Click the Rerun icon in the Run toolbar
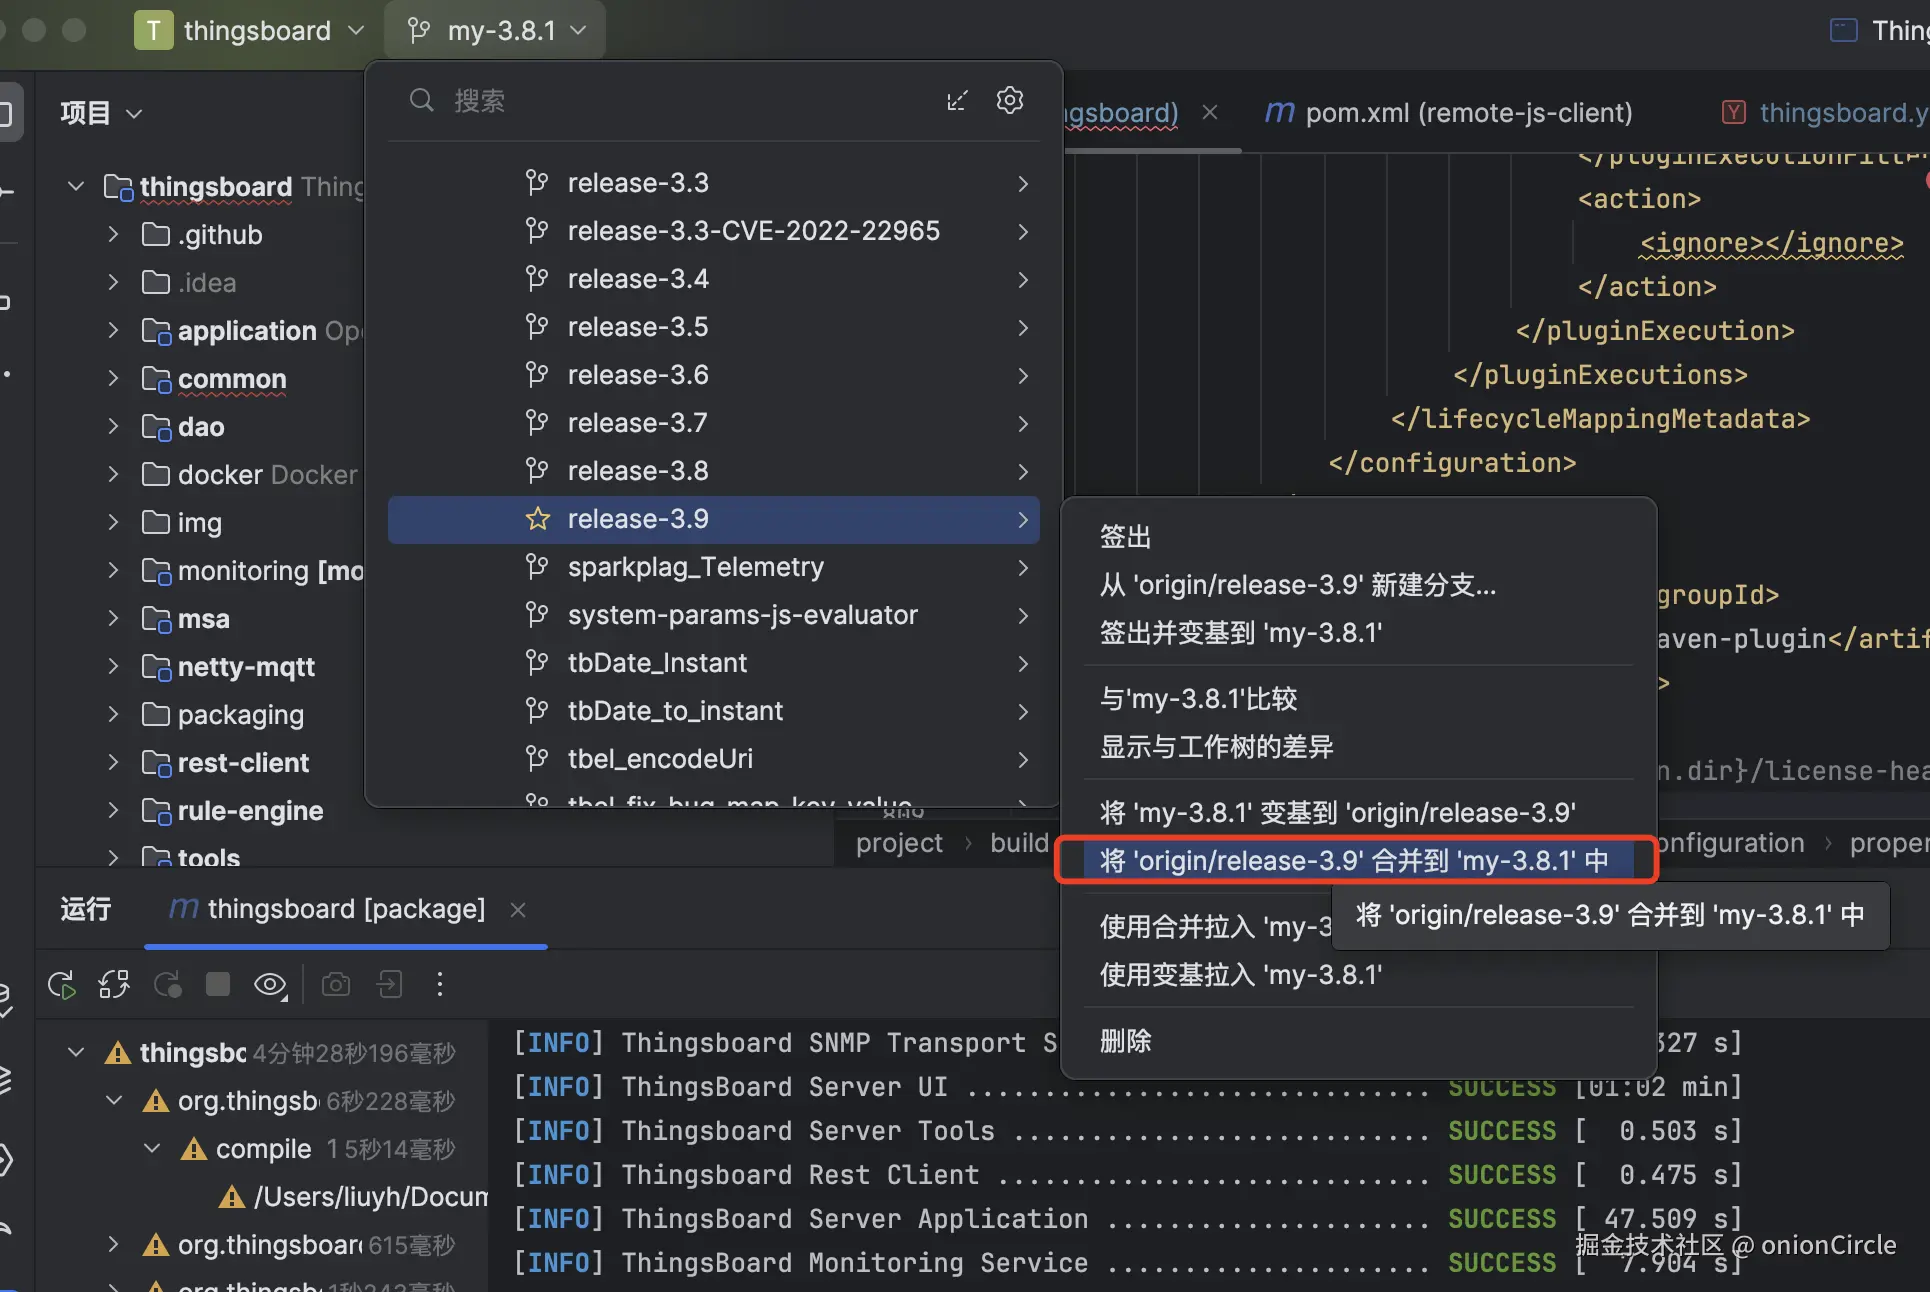The height and width of the screenshot is (1292, 1930). click(x=62, y=985)
